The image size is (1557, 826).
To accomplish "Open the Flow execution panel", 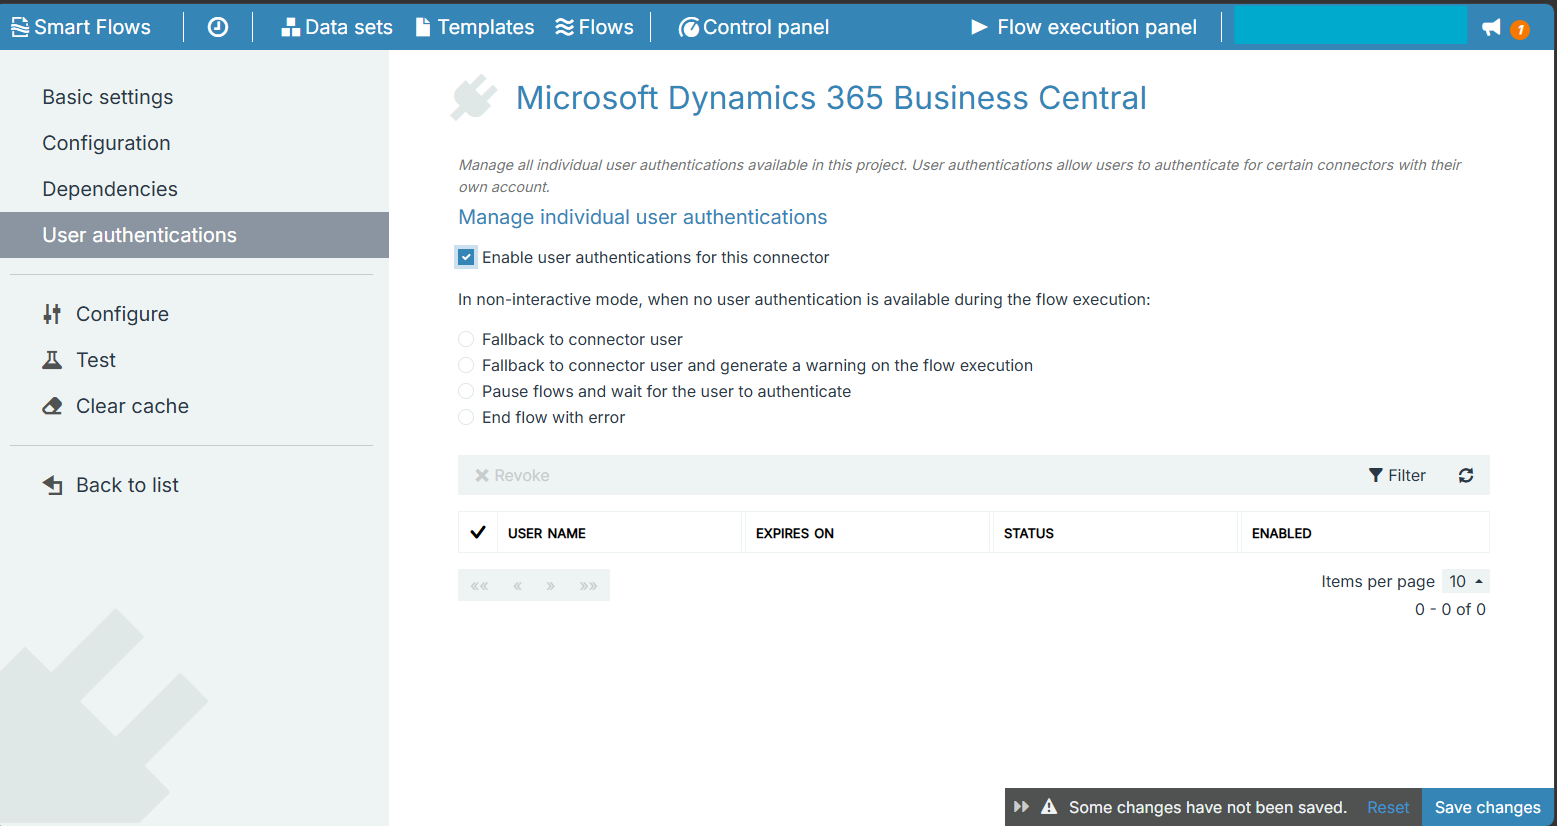I will (x=1084, y=27).
